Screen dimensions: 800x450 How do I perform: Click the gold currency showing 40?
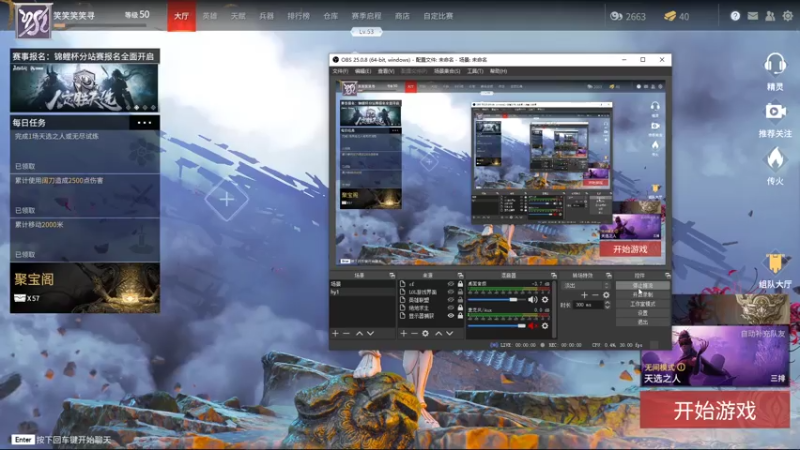677,16
